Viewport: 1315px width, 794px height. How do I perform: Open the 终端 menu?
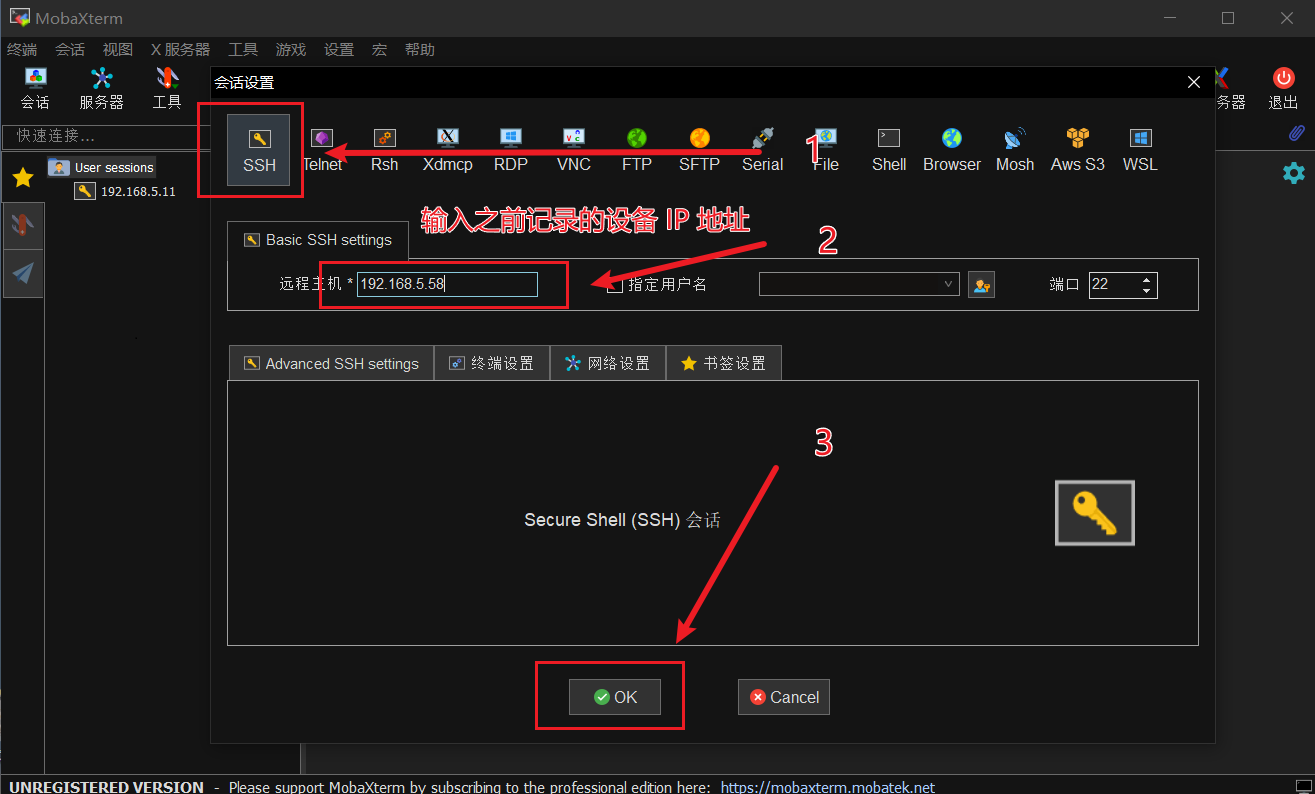coord(22,50)
